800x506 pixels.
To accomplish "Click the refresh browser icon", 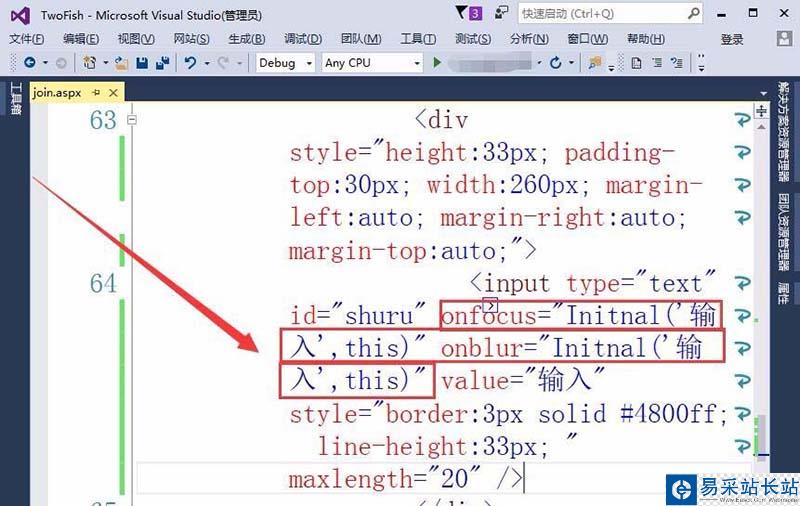I will [556, 63].
